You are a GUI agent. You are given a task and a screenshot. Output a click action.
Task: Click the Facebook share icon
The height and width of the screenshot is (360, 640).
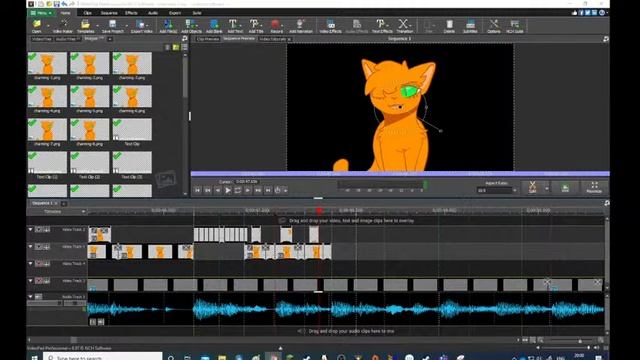581,13
